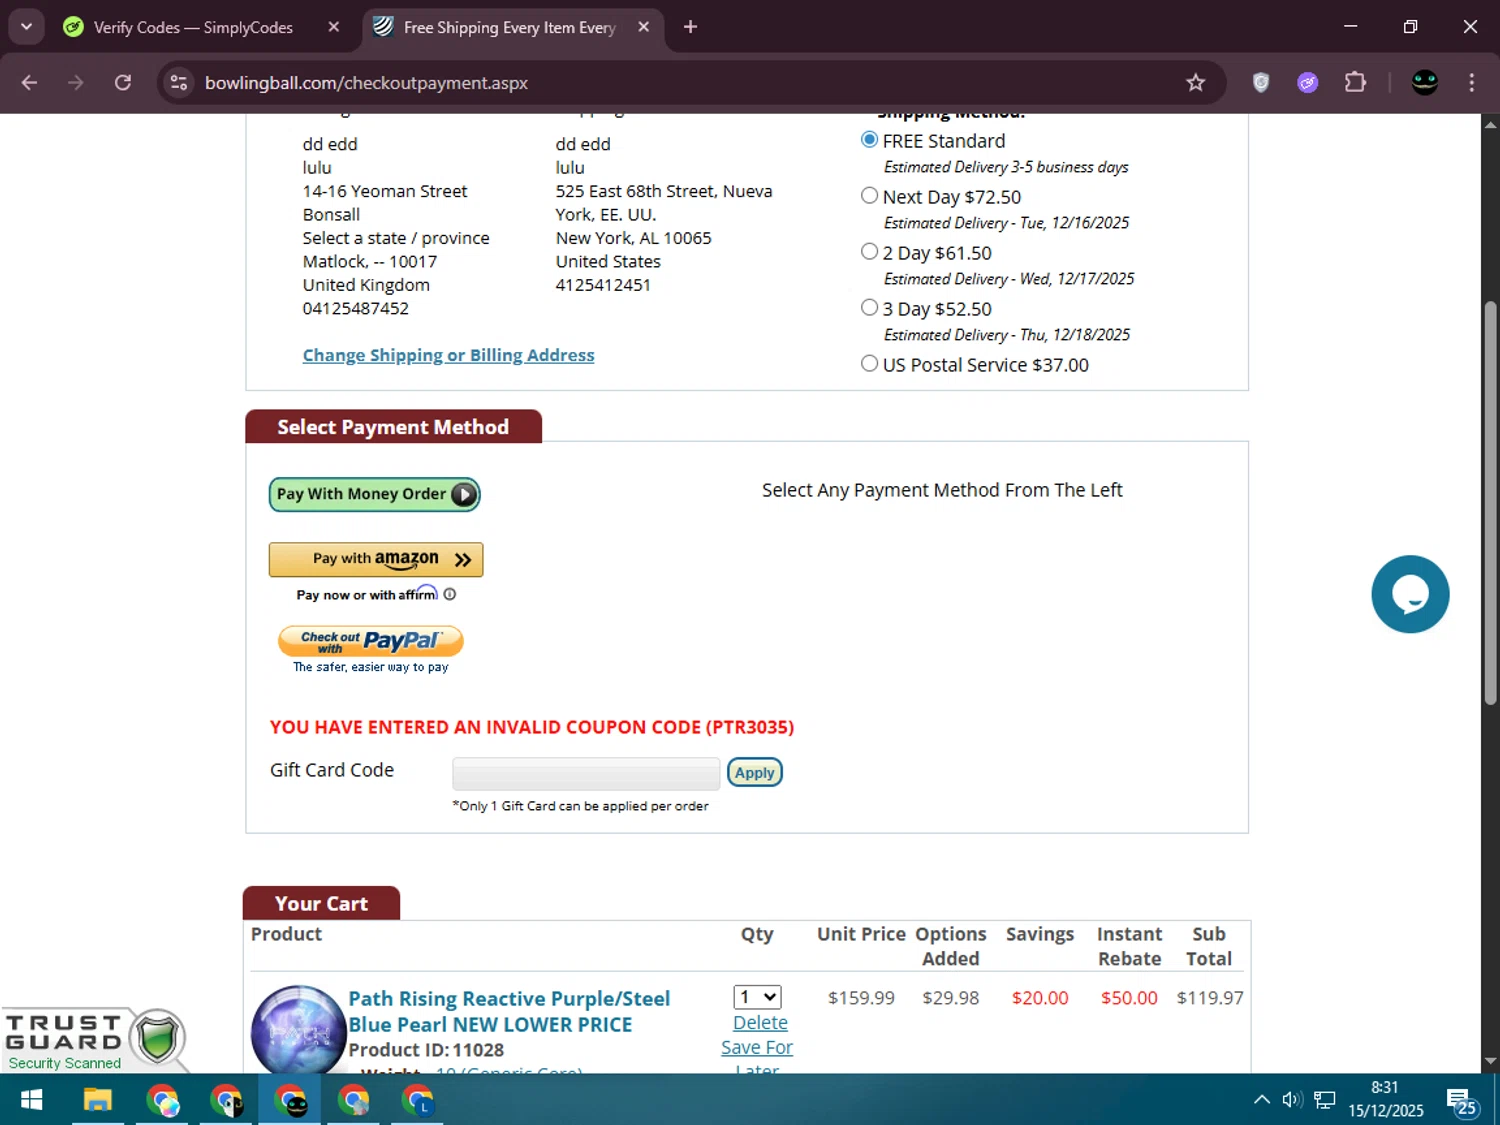Open the purple SimplyCodes extension icon

[x=1308, y=83]
